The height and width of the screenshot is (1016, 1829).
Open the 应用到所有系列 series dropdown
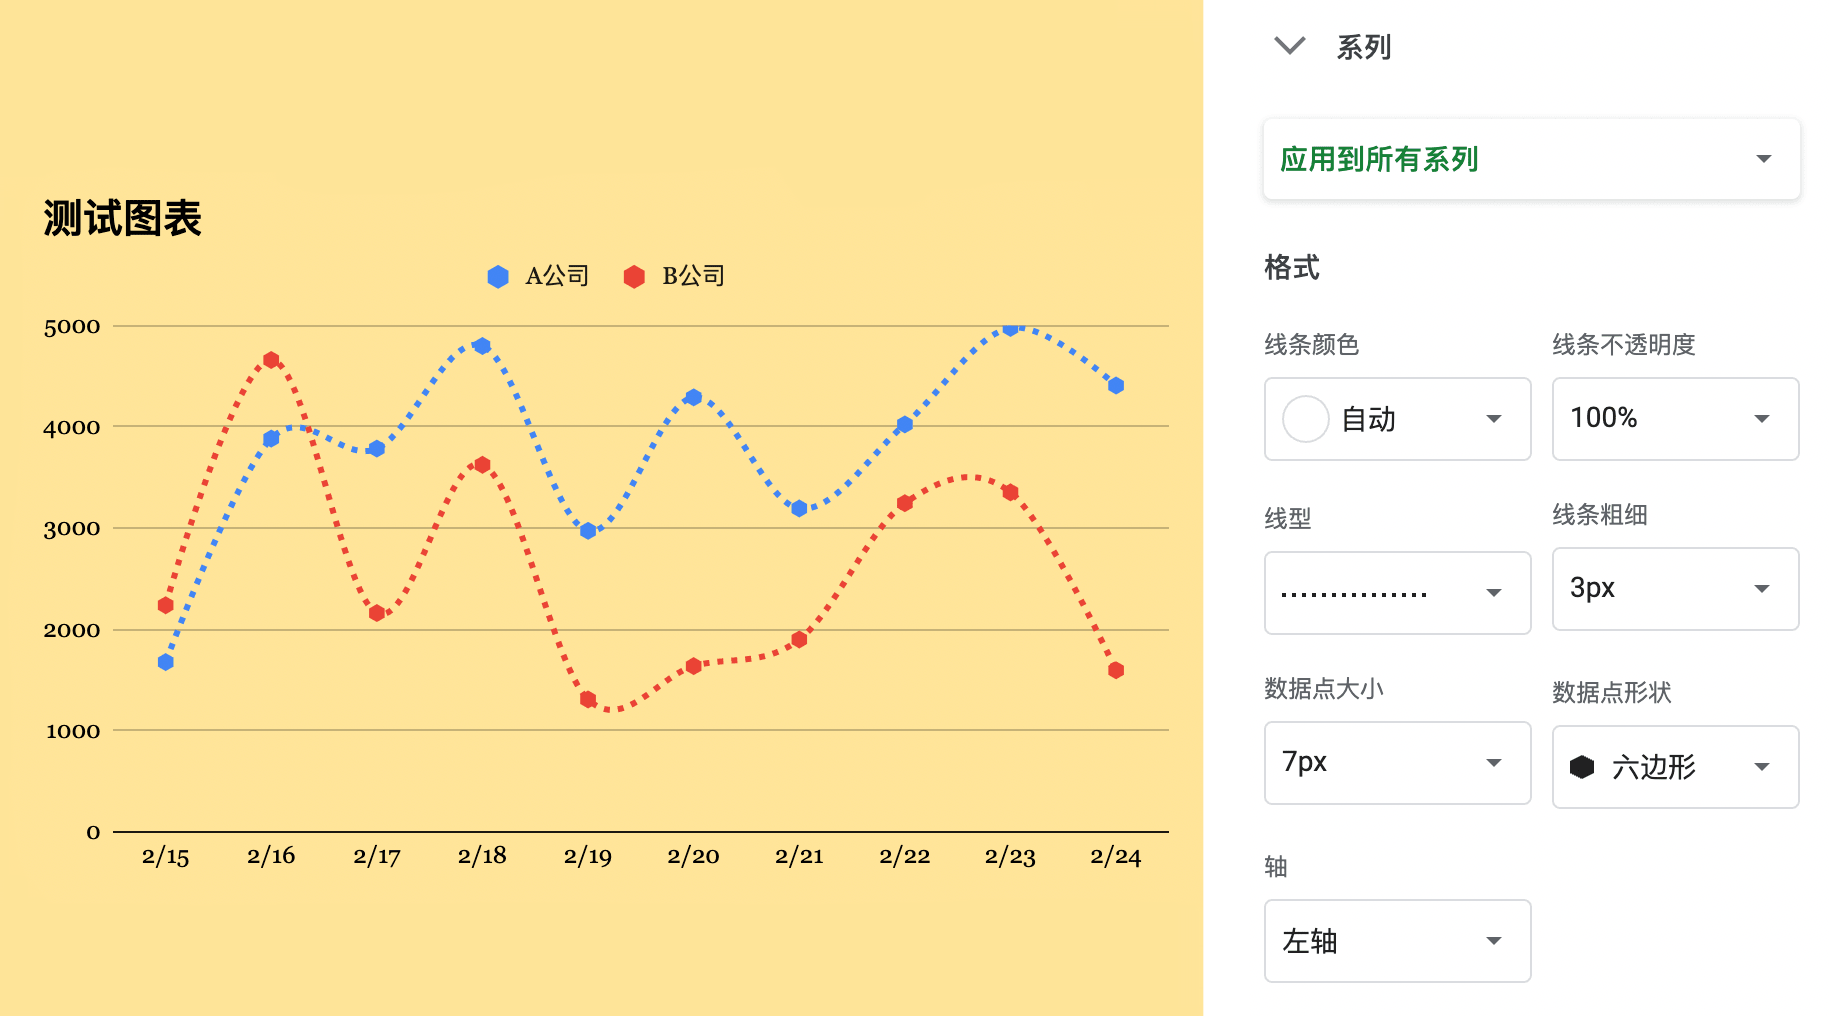1531,159
